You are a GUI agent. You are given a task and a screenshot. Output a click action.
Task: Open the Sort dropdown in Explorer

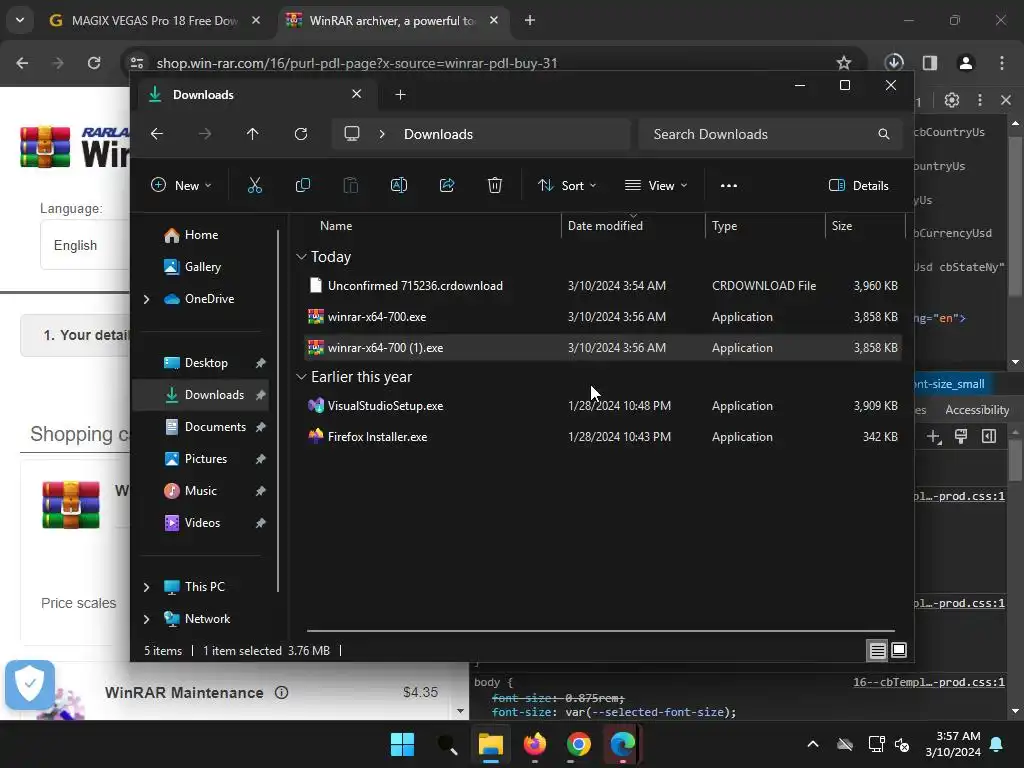(x=567, y=185)
